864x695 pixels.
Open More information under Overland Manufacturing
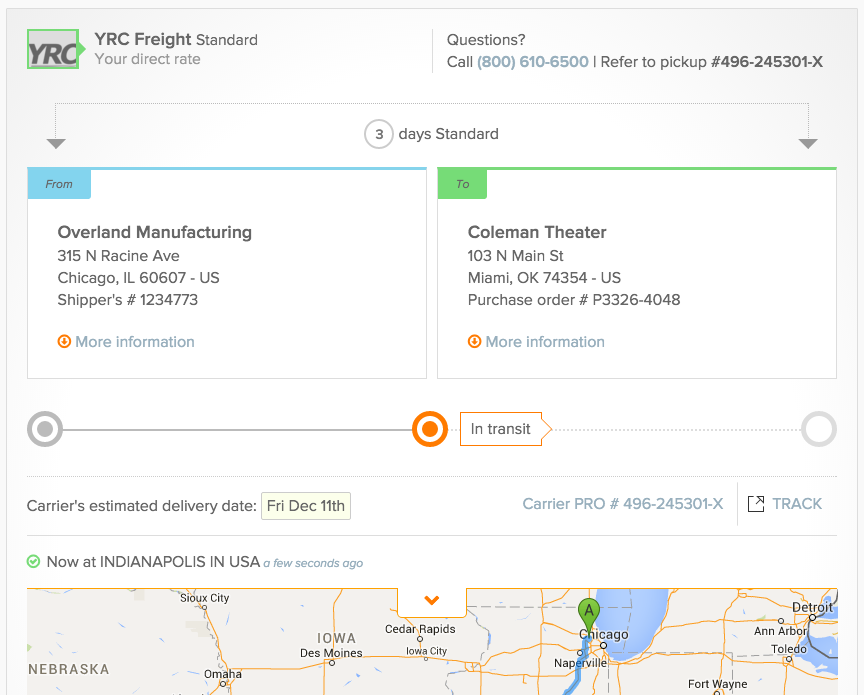[134, 342]
